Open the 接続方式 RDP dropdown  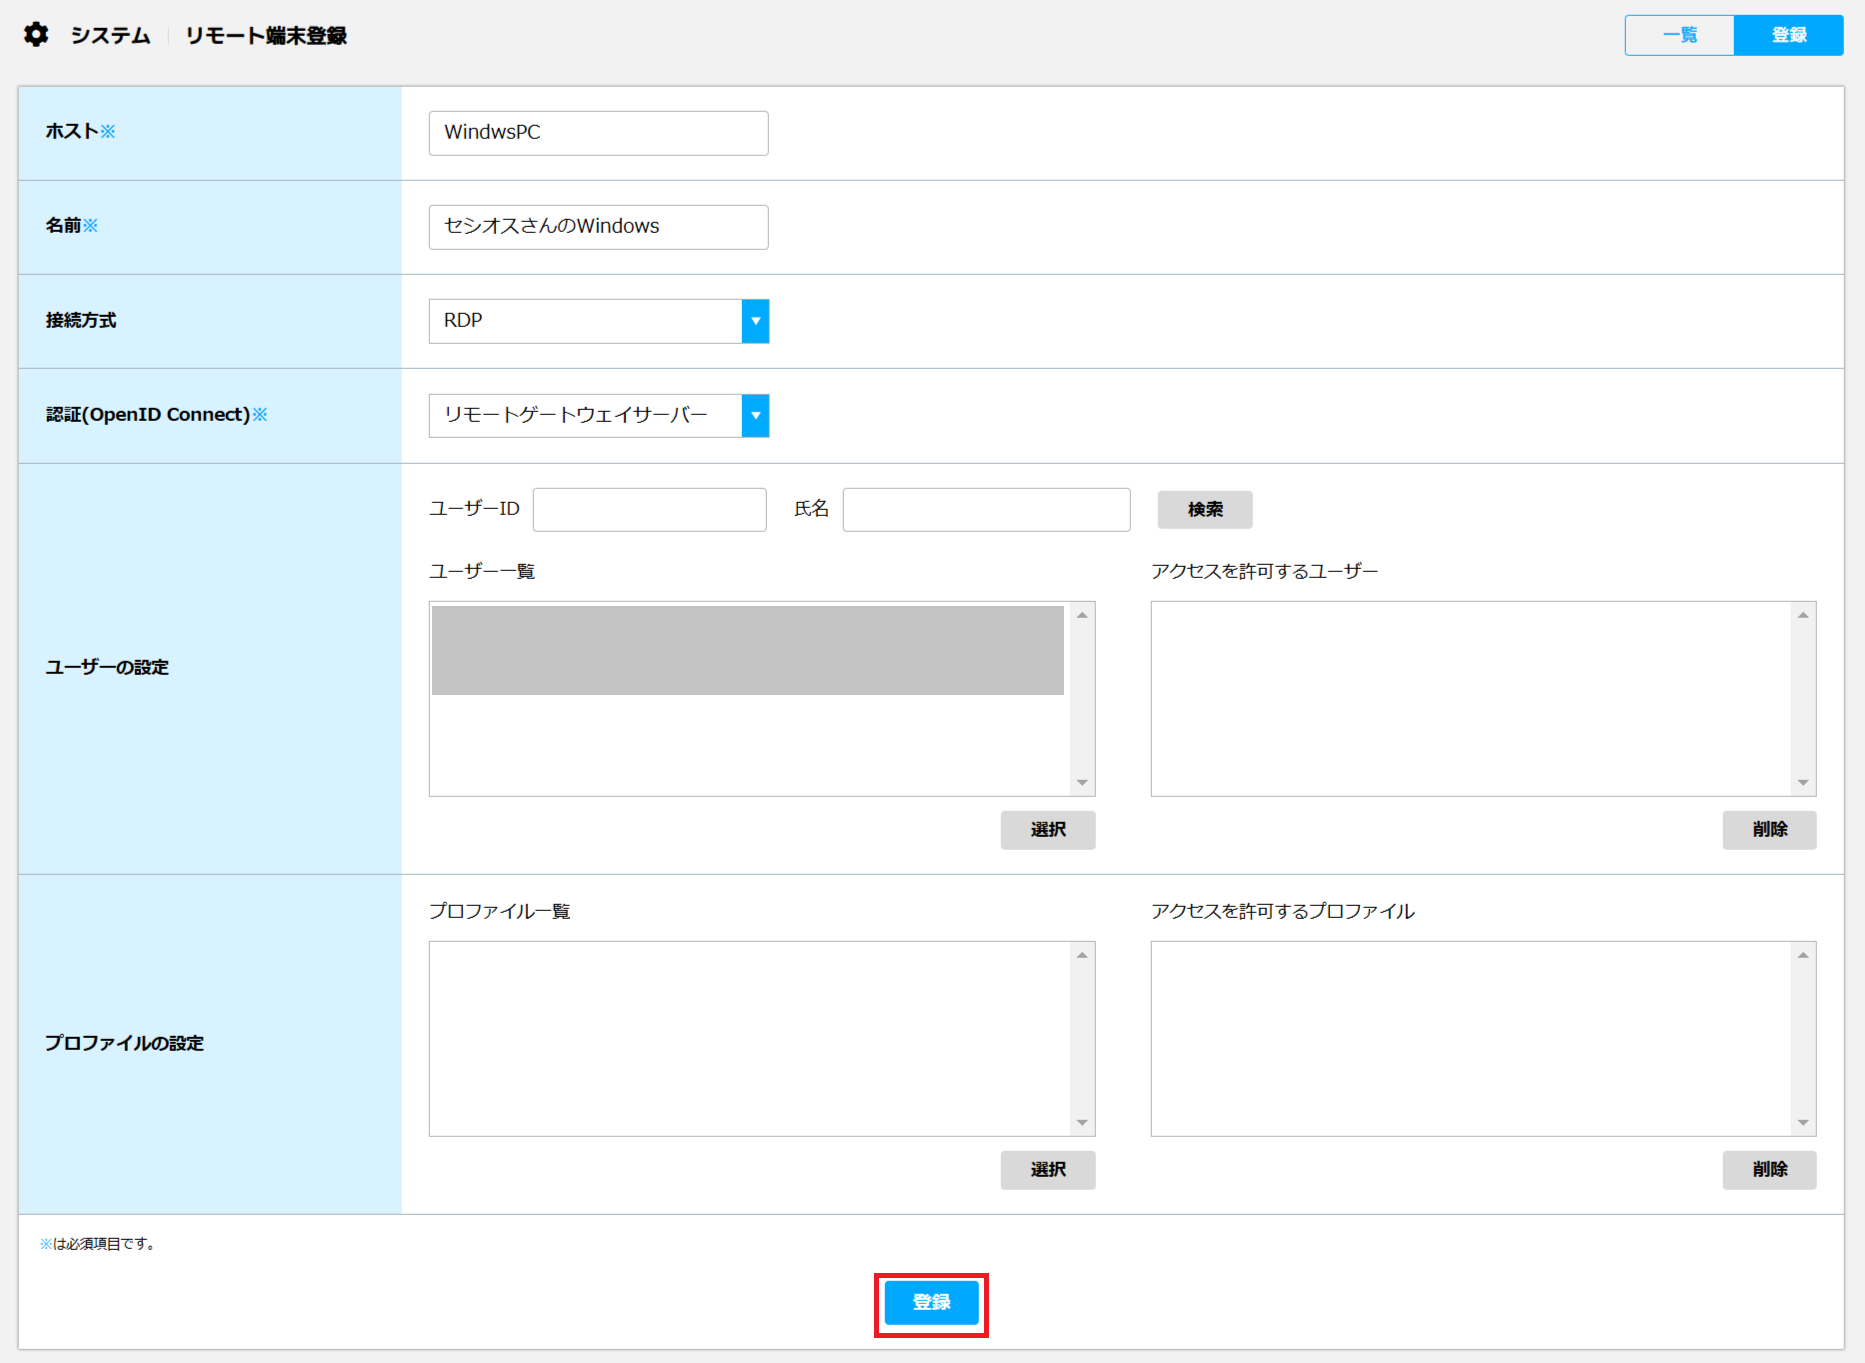[x=598, y=321]
